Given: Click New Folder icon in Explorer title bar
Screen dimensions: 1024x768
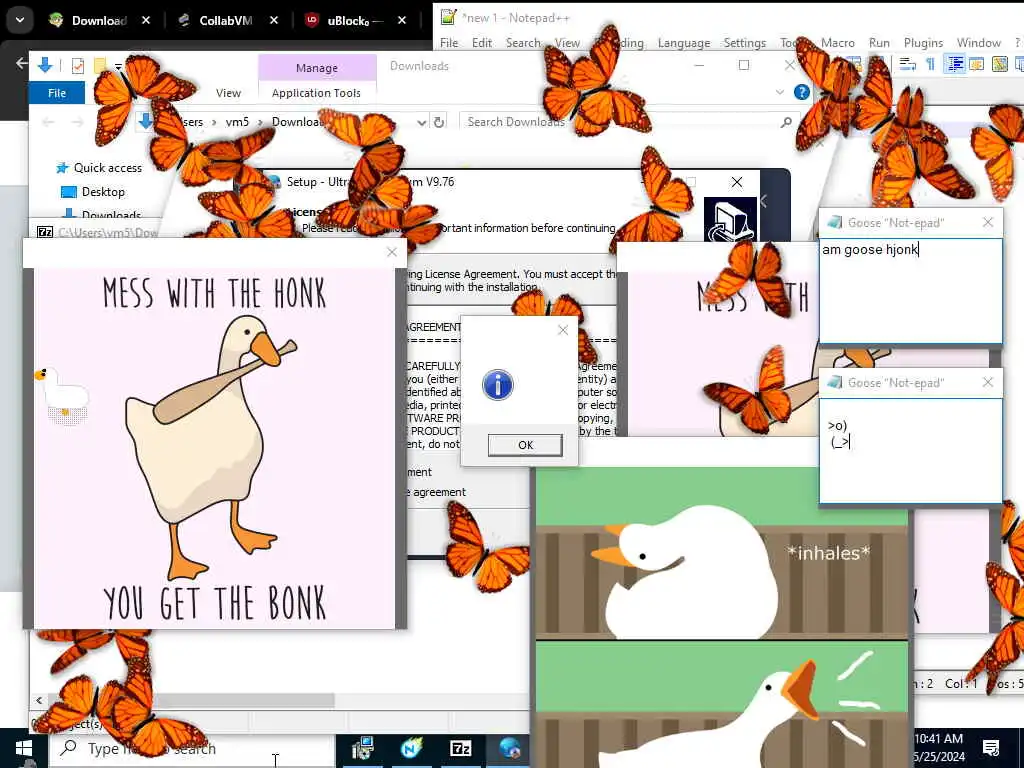Looking at the screenshot, I should [x=100, y=66].
